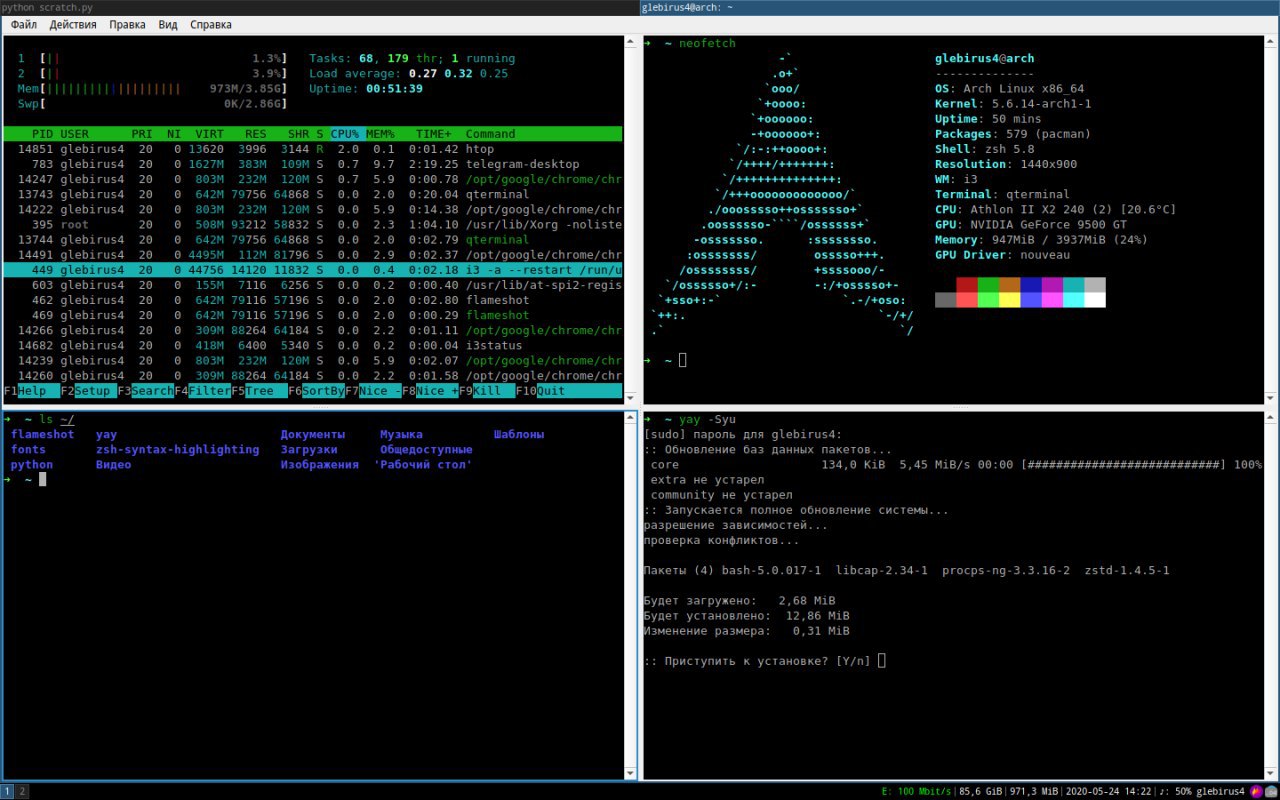Click the Command column header in htop
Image resolution: width=1280 pixels, height=800 pixels.
point(490,134)
